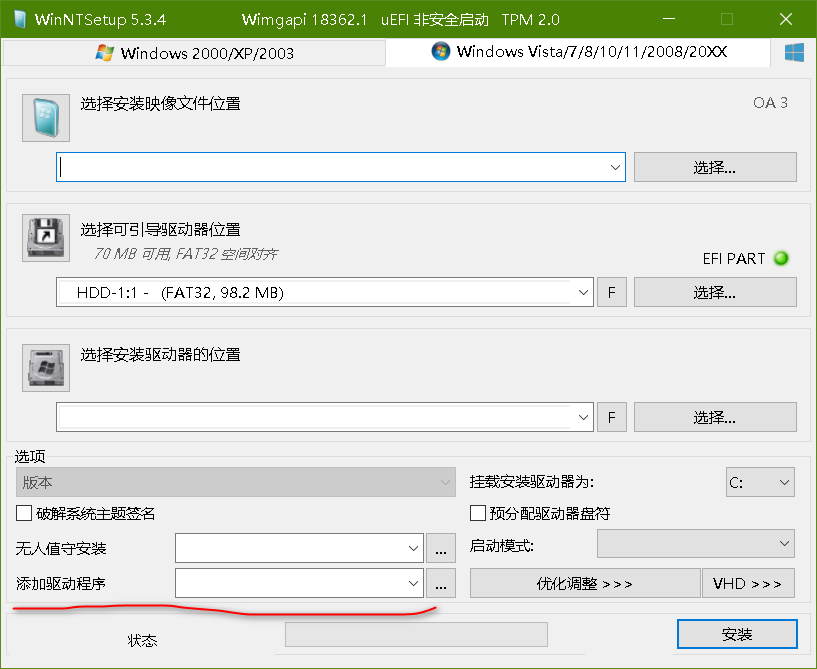Click the green EFI PART status indicator
Image resolution: width=817 pixels, height=669 pixels.
click(x=782, y=258)
